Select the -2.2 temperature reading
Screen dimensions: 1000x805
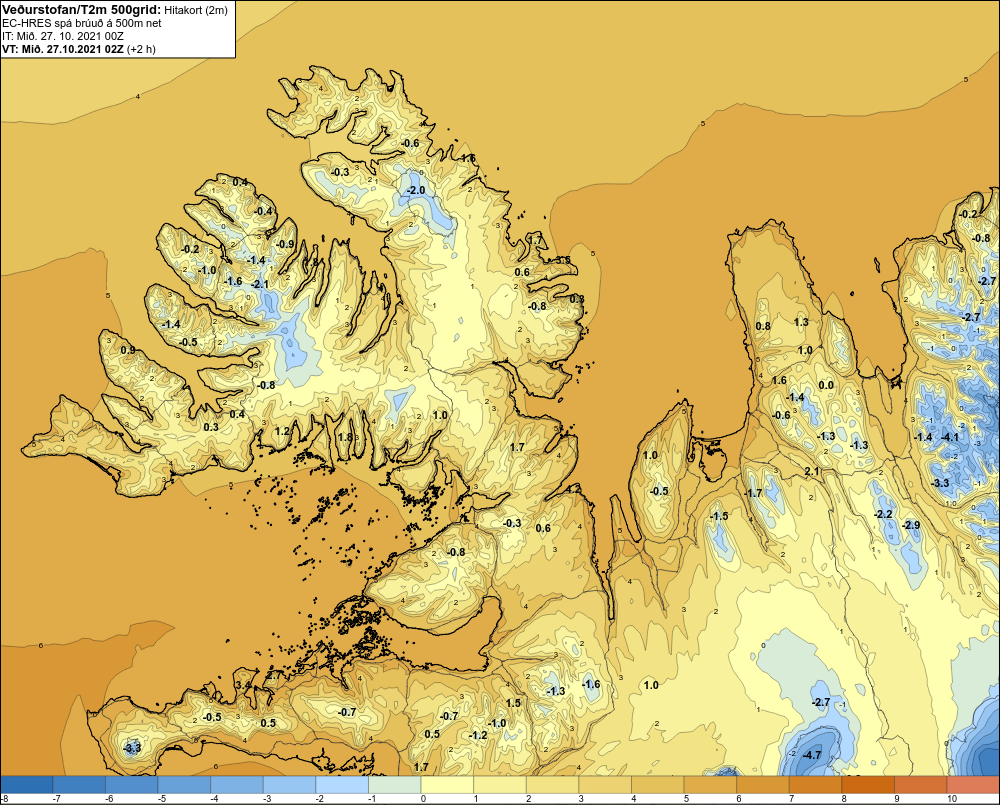[883, 514]
